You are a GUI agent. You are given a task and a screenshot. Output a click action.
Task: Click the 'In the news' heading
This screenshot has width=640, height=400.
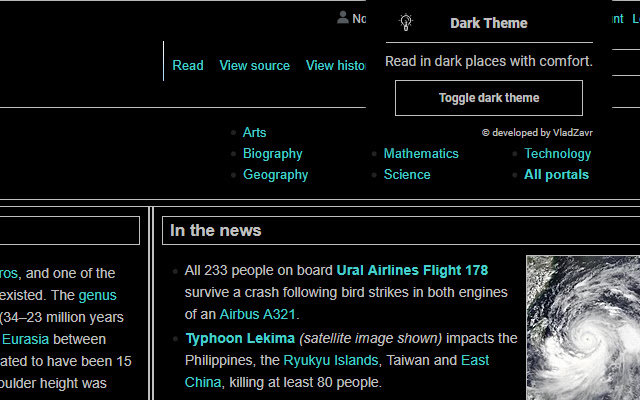point(216,230)
